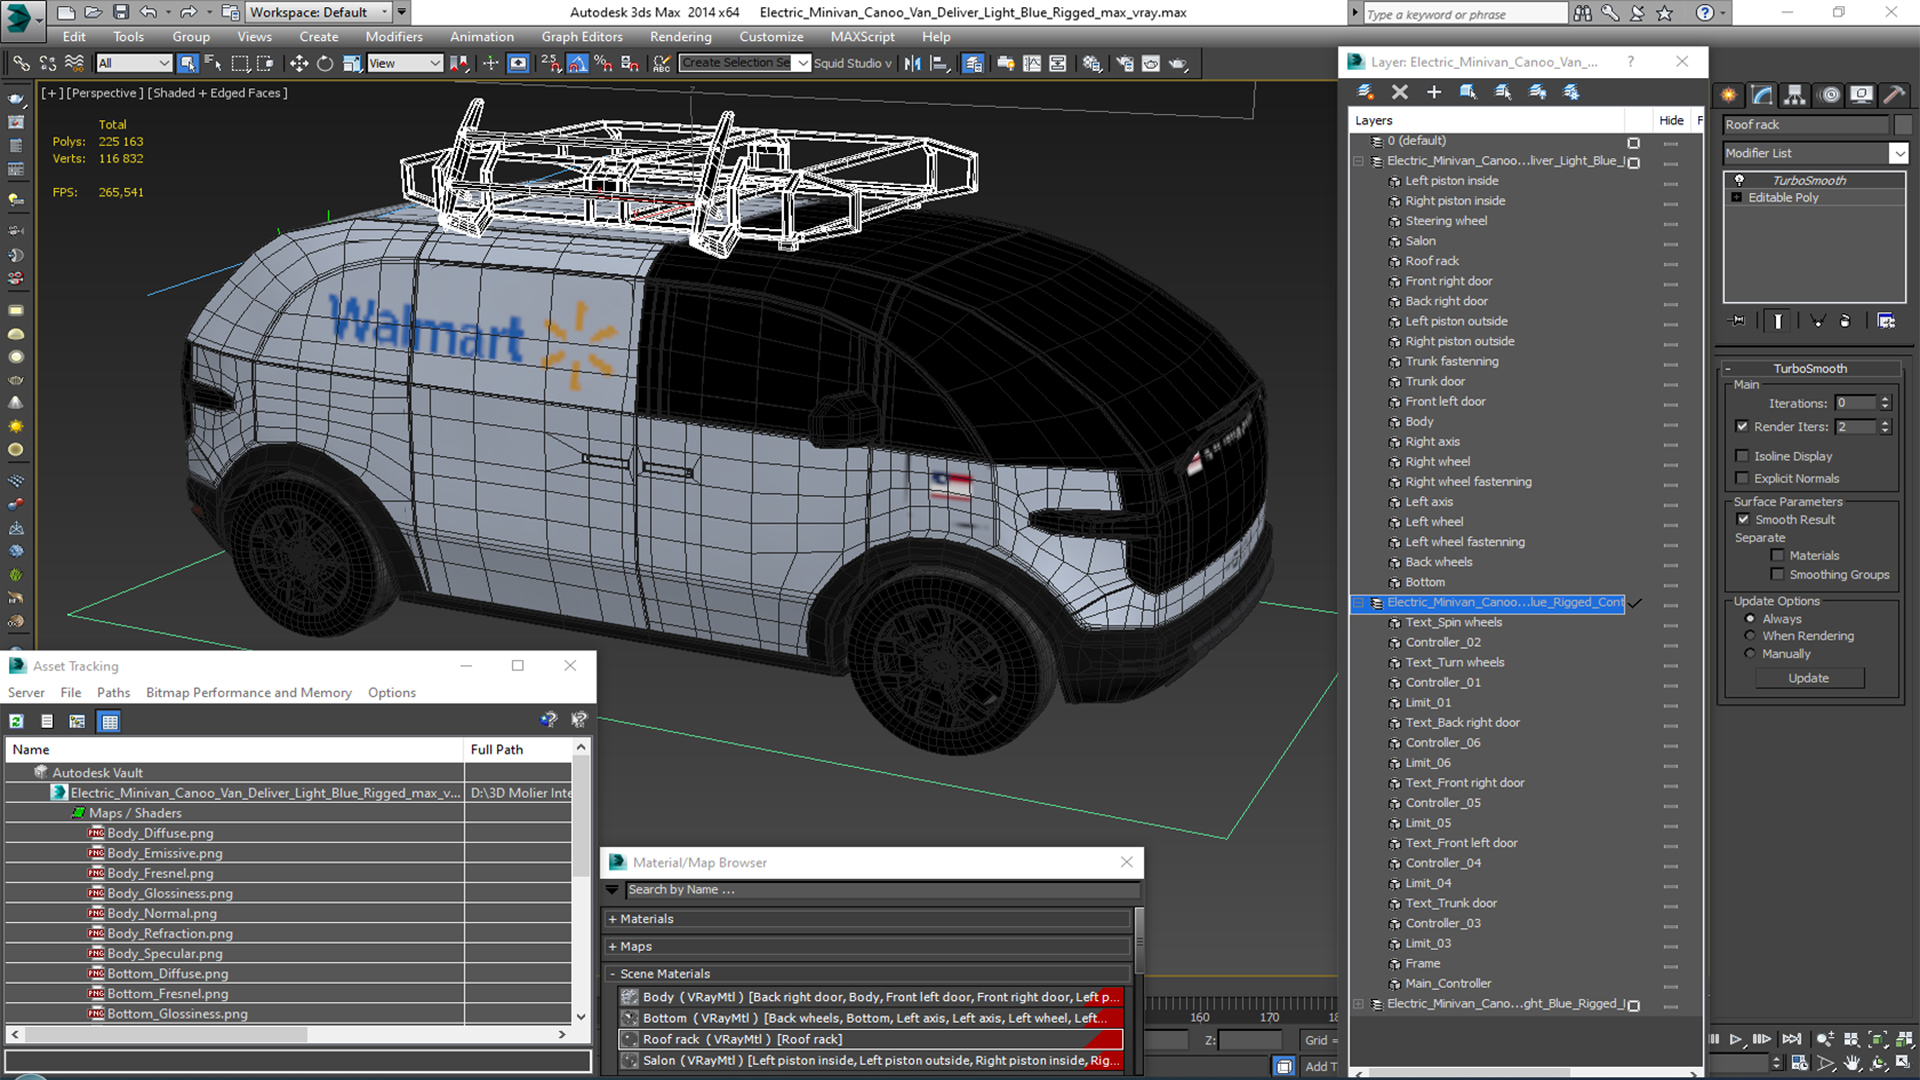Open the Material Editor from toolbar
The height and width of the screenshot is (1080, 1920).
click(1092, 63)
